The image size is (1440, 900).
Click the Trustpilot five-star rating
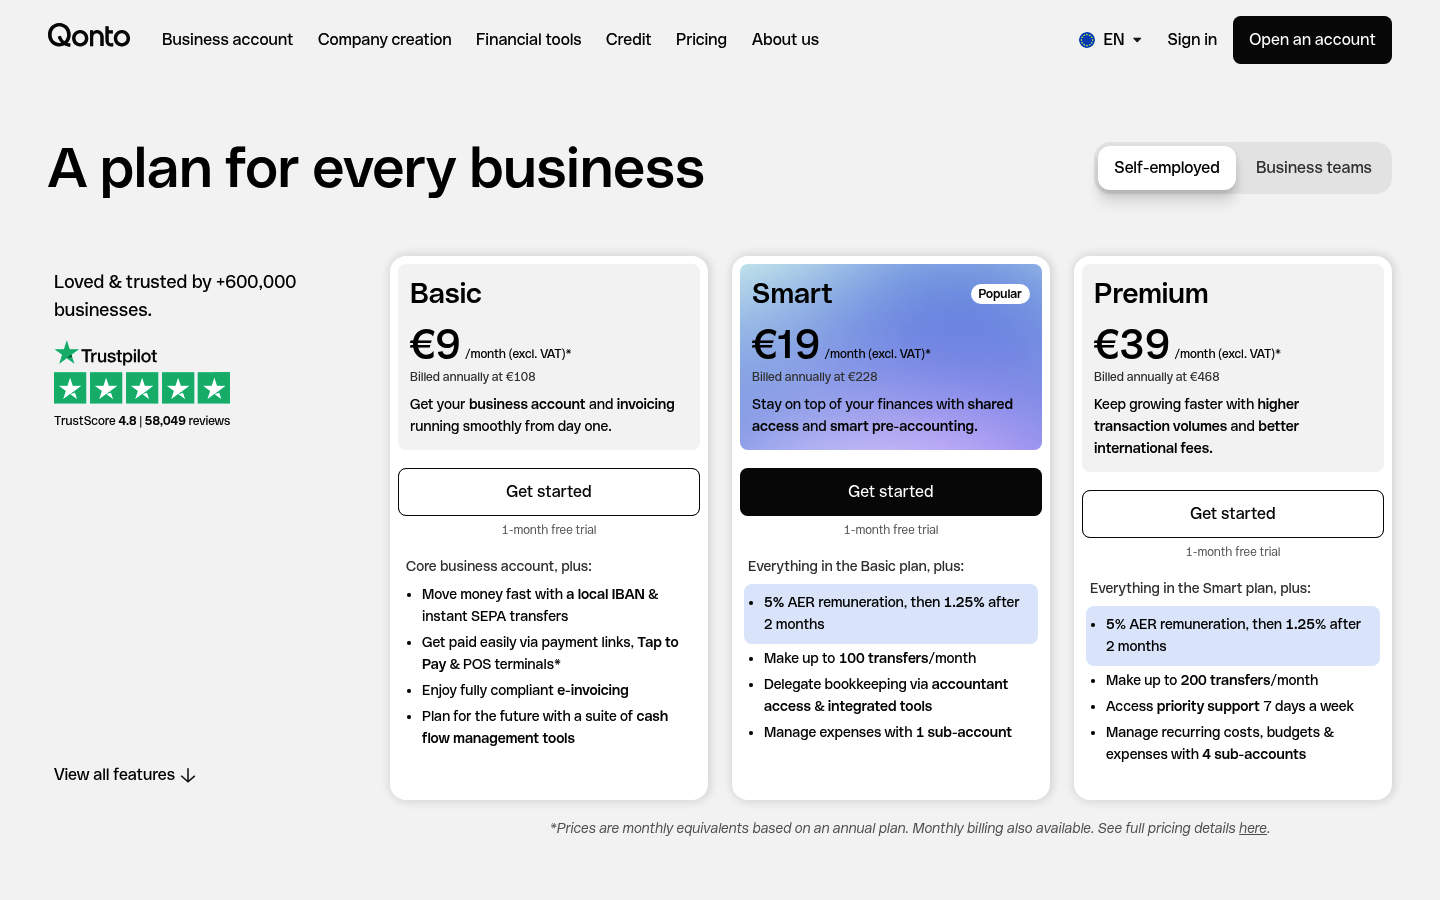point(142,388)
